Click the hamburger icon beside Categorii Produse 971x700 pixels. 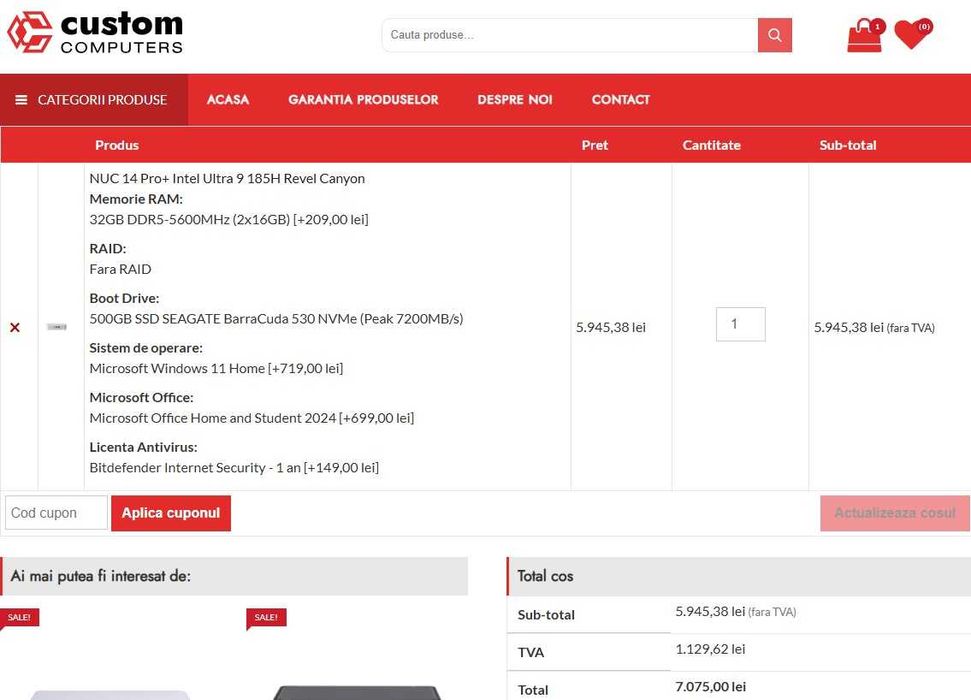pos(21,100)
